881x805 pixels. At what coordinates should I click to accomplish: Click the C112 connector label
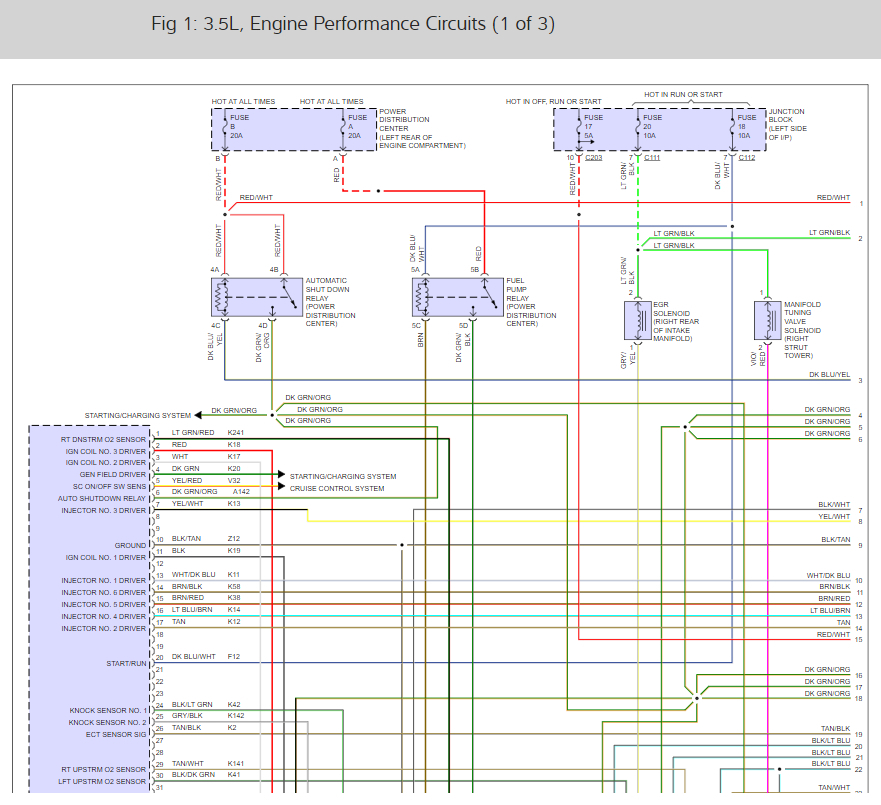[x=747, y=158]
